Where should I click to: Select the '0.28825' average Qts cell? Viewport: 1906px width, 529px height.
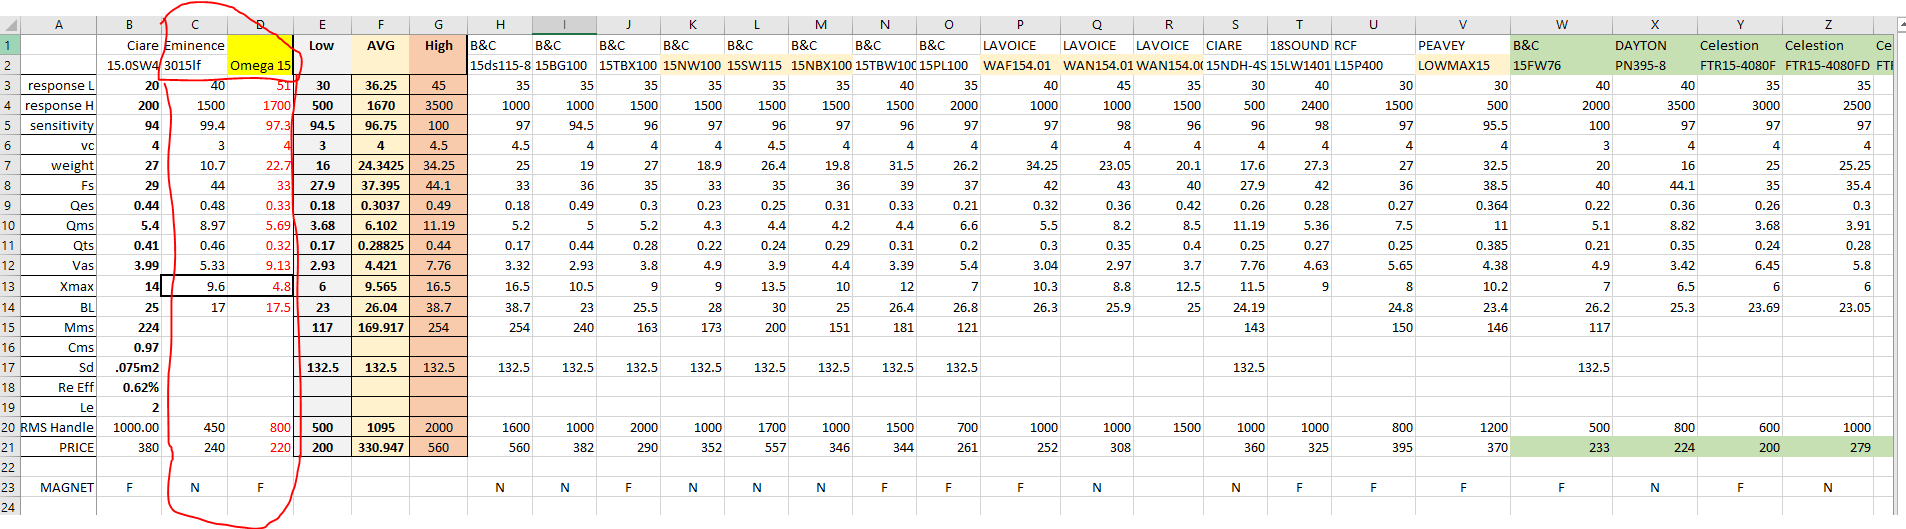[x=380, y=245]
